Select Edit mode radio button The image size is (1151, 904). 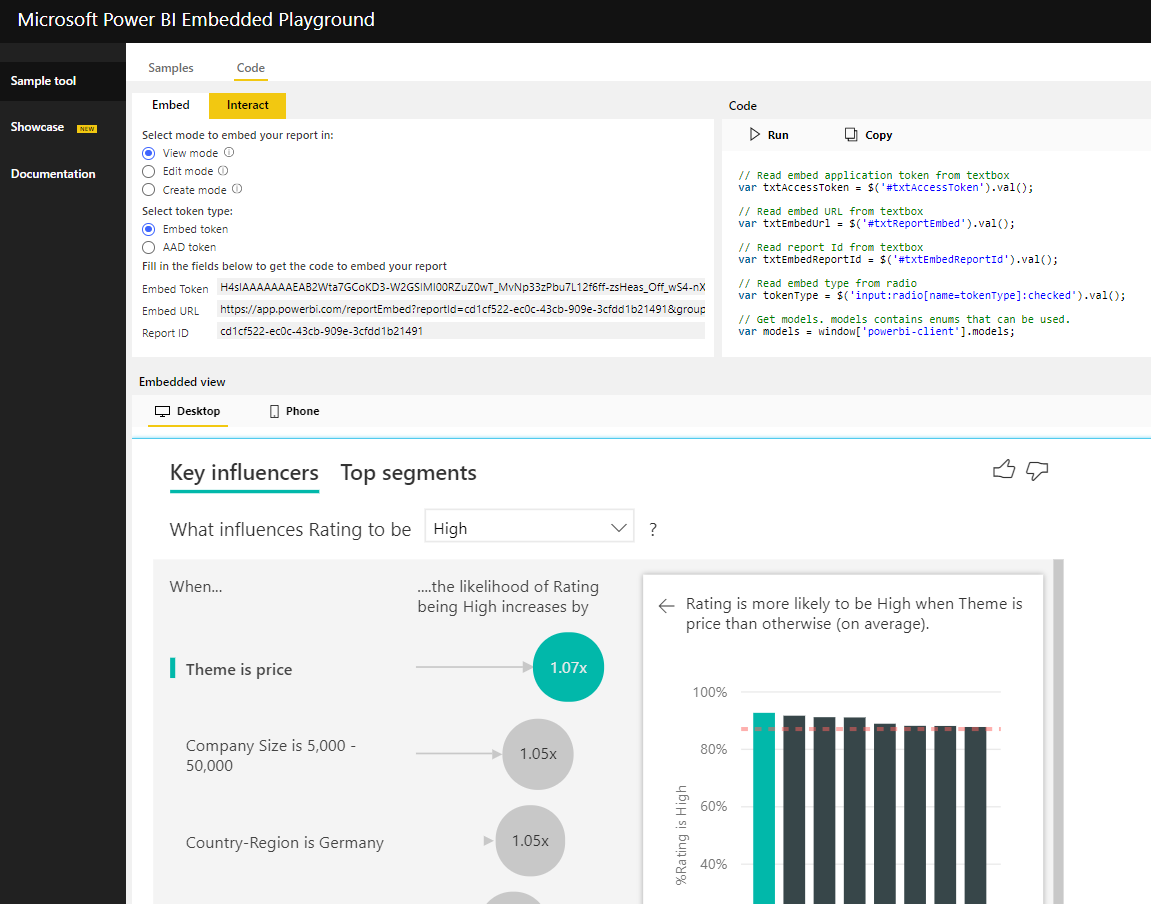(x=148, y=171)
